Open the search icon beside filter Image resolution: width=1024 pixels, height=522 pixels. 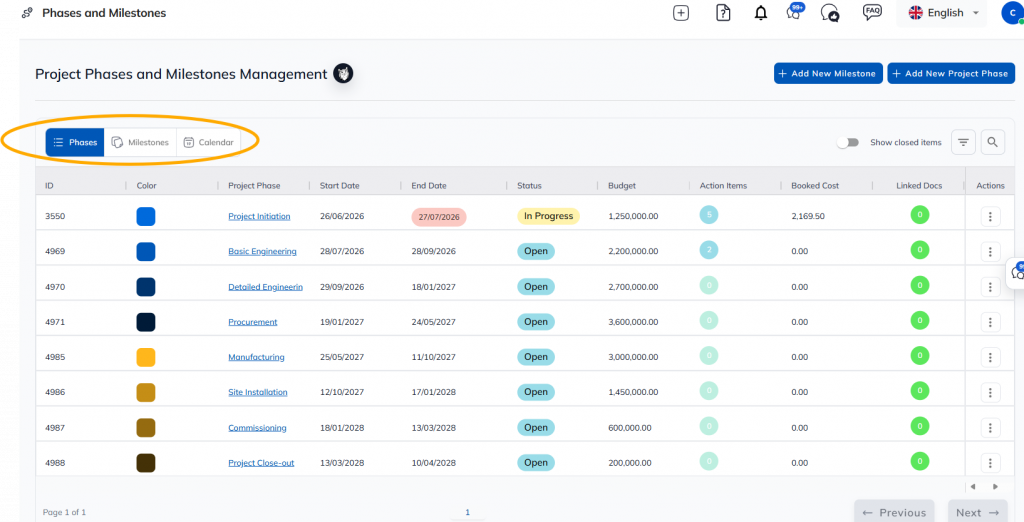[992, 142]
